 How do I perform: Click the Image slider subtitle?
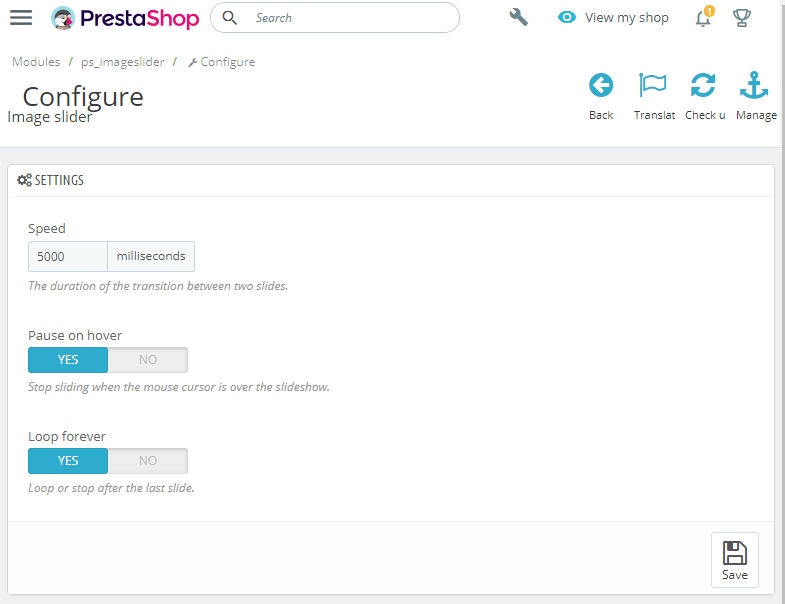50,117
